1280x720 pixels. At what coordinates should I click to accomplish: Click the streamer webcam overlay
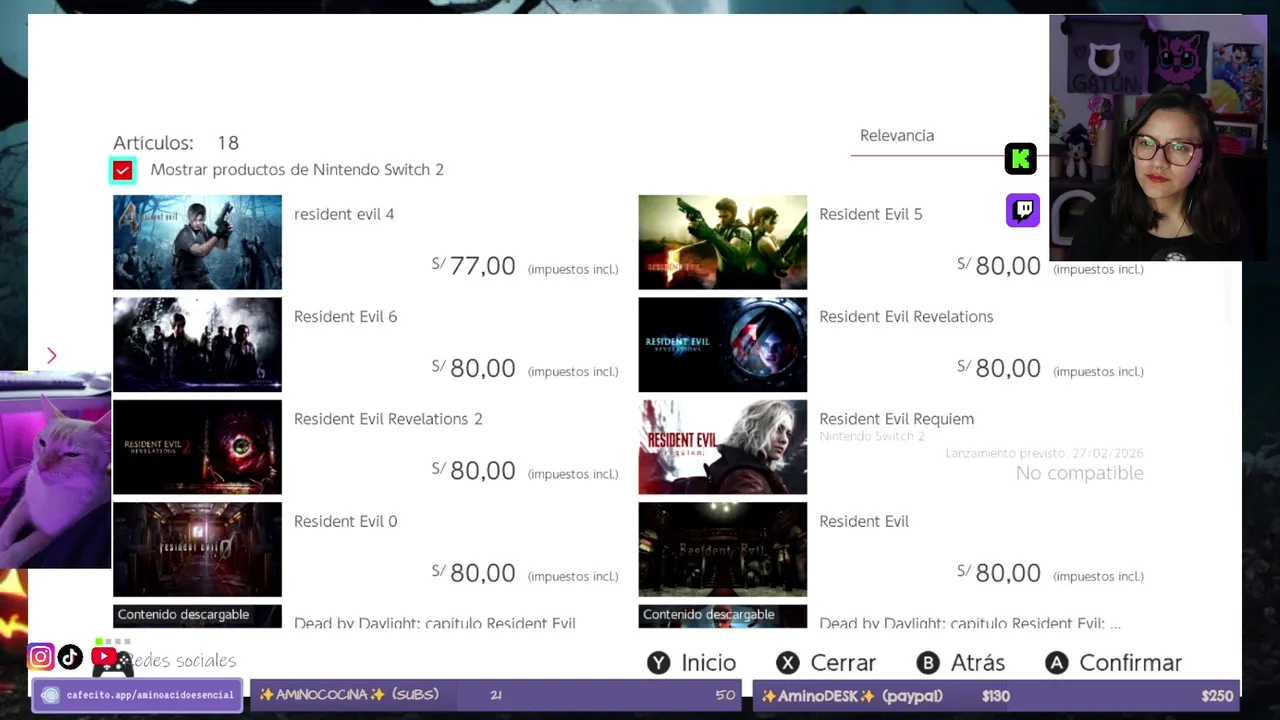coord(1158,138)
